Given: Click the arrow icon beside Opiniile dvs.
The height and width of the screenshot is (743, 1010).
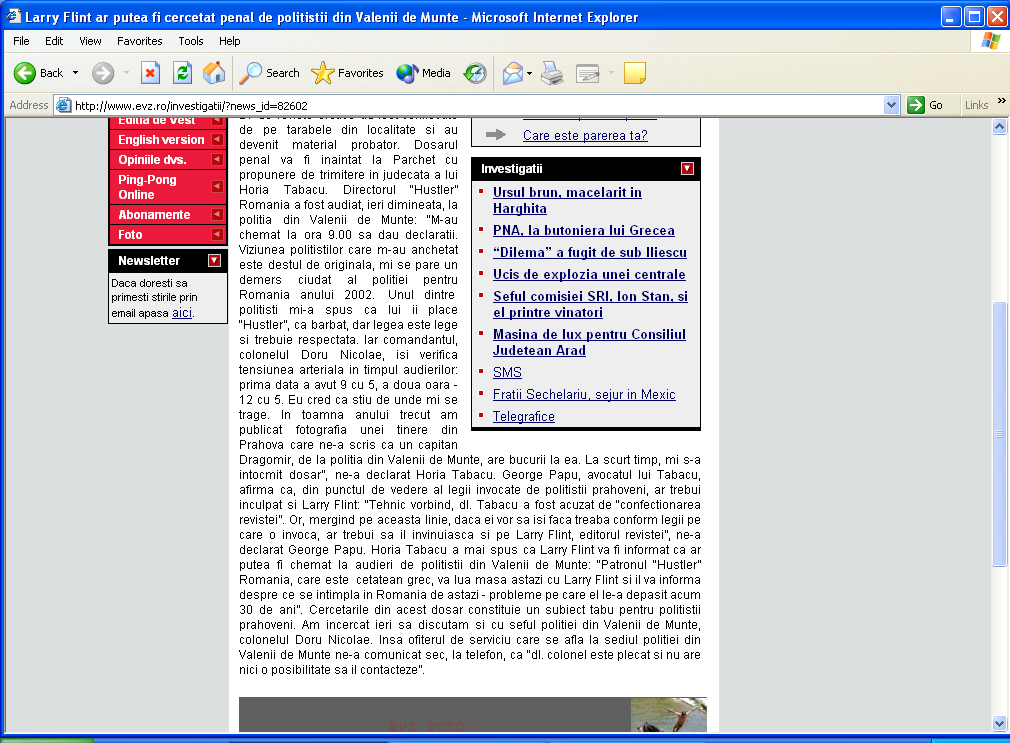Looking at the screenshot, I should point(217,159).
